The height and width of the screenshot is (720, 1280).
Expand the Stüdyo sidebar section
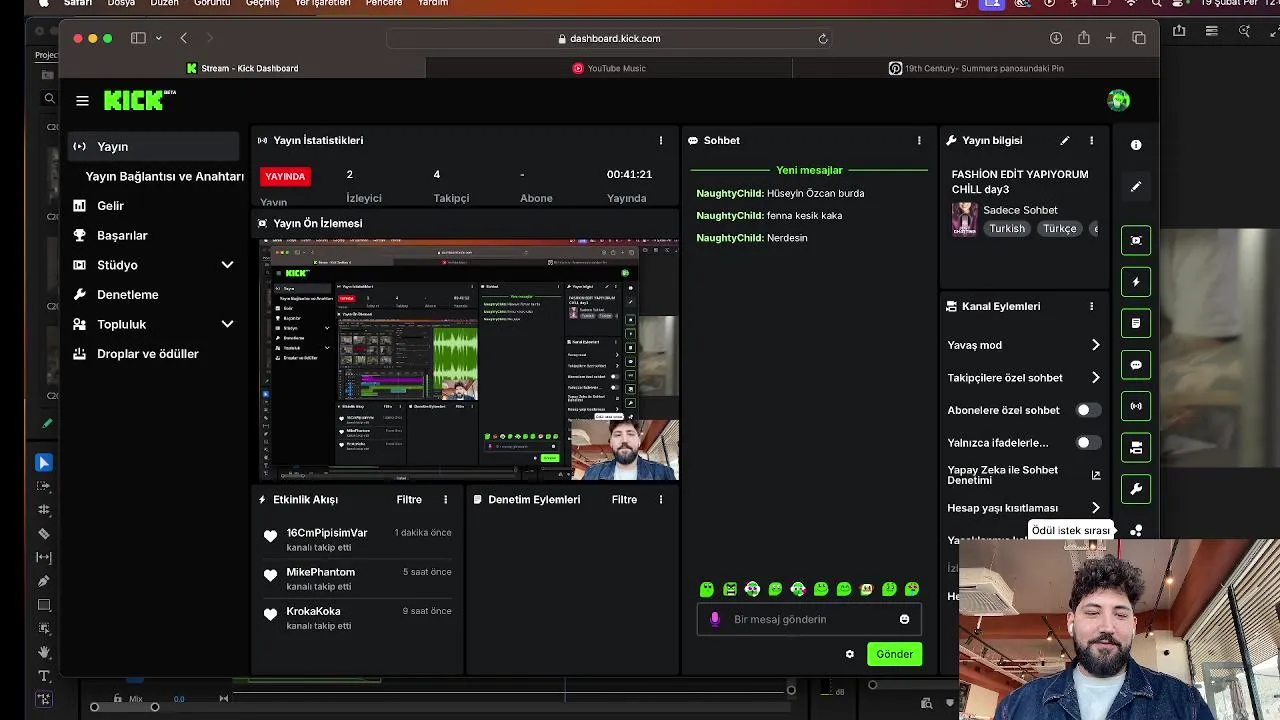tap(227, 265)
